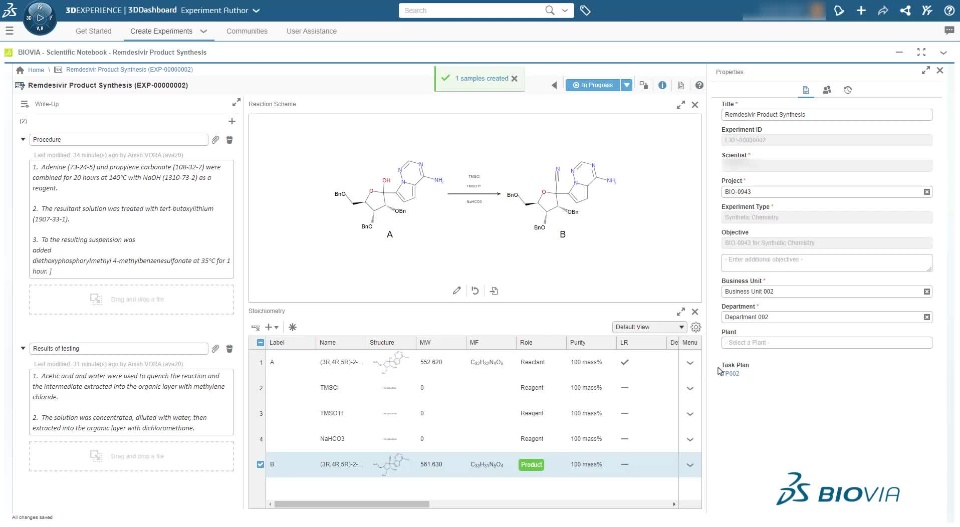Open the User Assistance tab
Image resolution: width=960 pixels, height=527 pixels.
312,31
